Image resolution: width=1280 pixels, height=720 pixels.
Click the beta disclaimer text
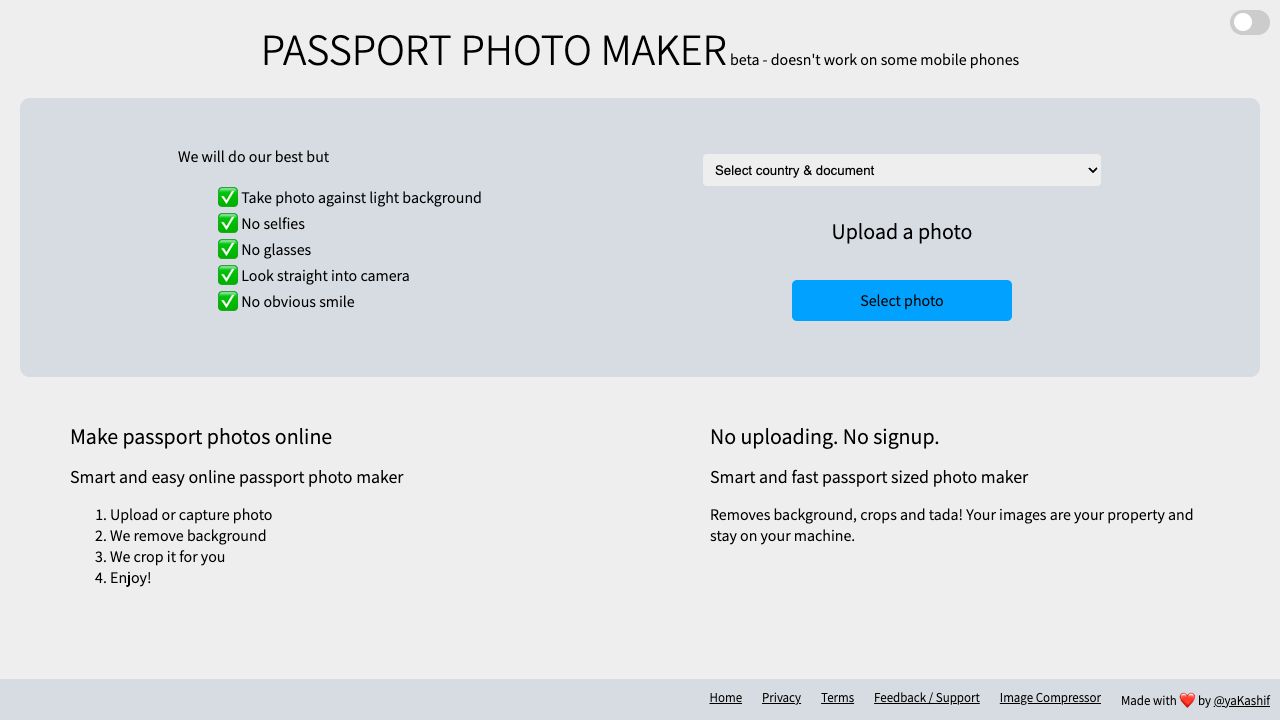pos(874,60)
